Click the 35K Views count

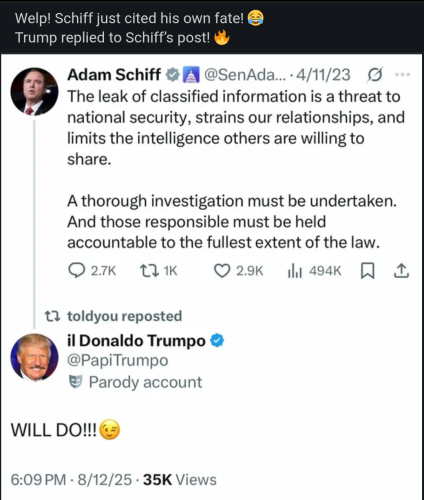pos(180,480)
